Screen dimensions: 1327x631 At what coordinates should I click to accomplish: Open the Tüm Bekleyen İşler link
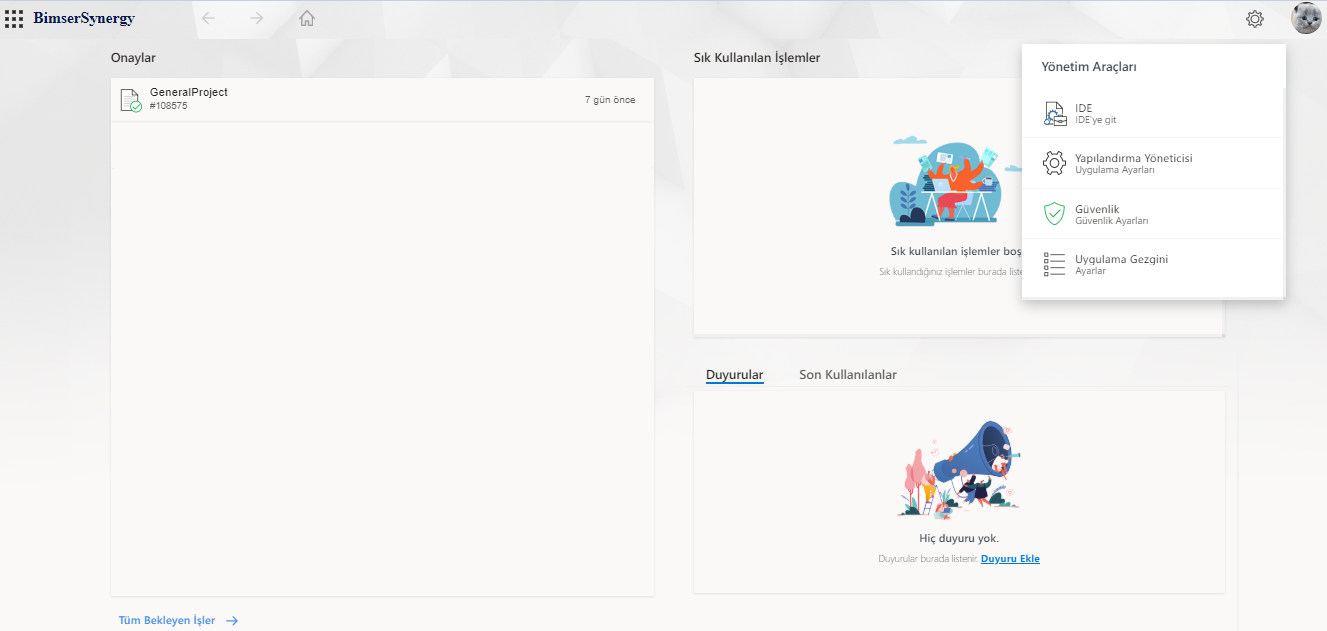[x=167, y=621]
